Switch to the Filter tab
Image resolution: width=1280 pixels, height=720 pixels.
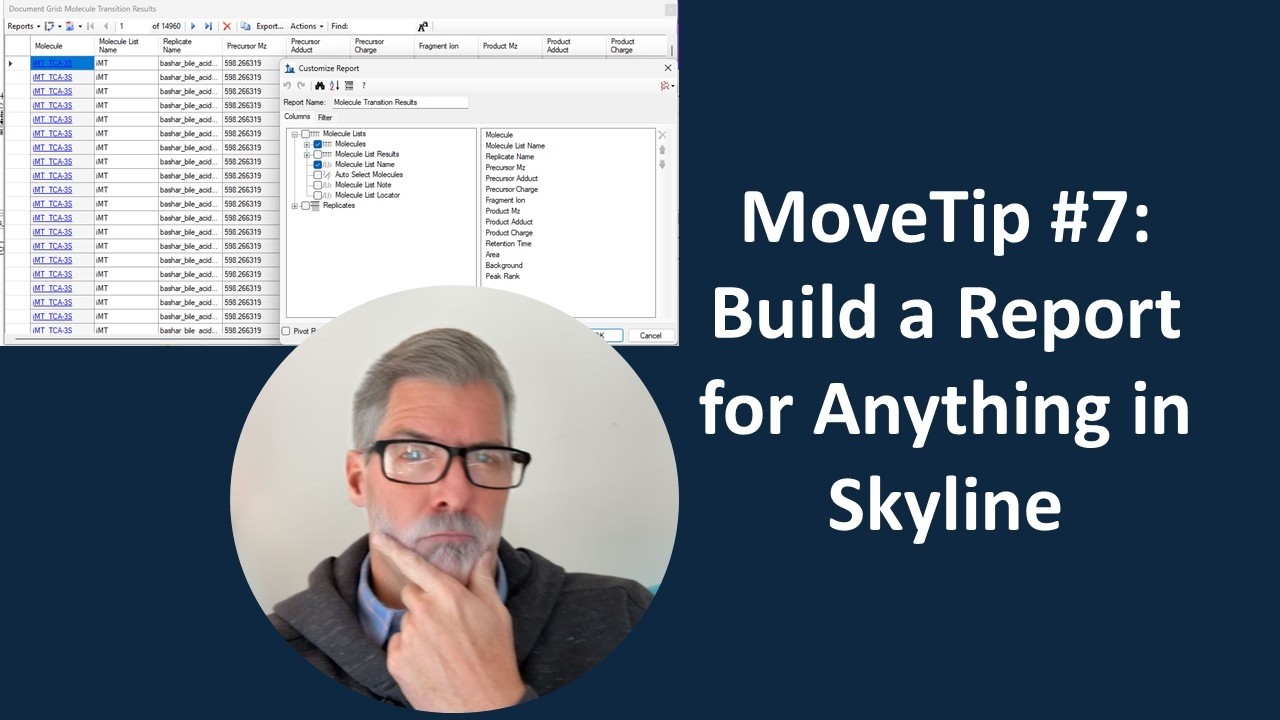(x=325, y=117)
